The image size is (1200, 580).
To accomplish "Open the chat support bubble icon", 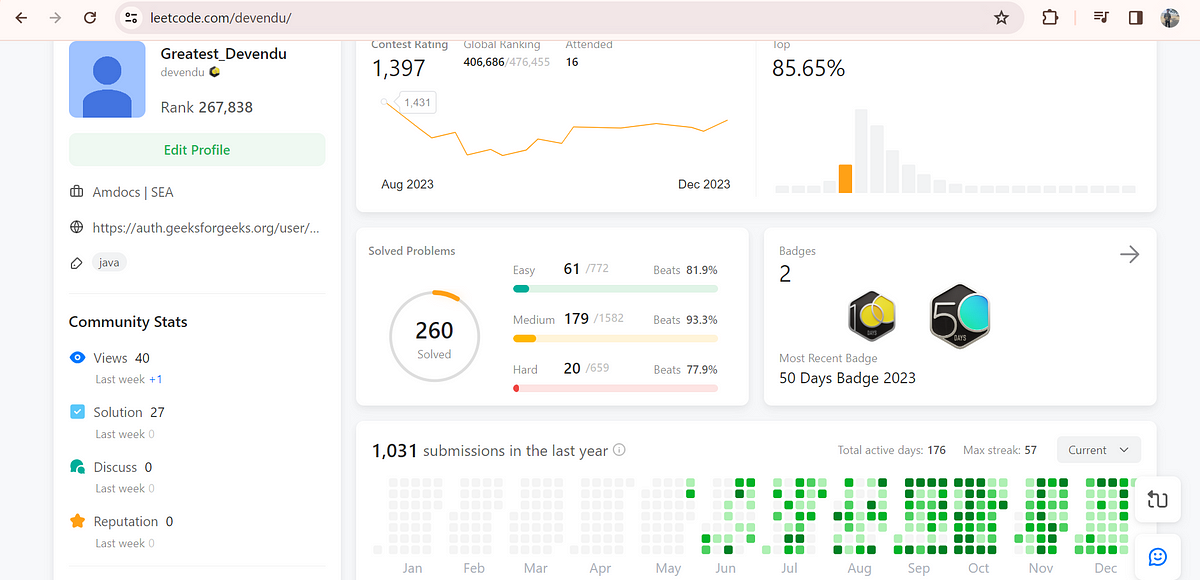I will pyautogui.click(x=1158, y=557).
